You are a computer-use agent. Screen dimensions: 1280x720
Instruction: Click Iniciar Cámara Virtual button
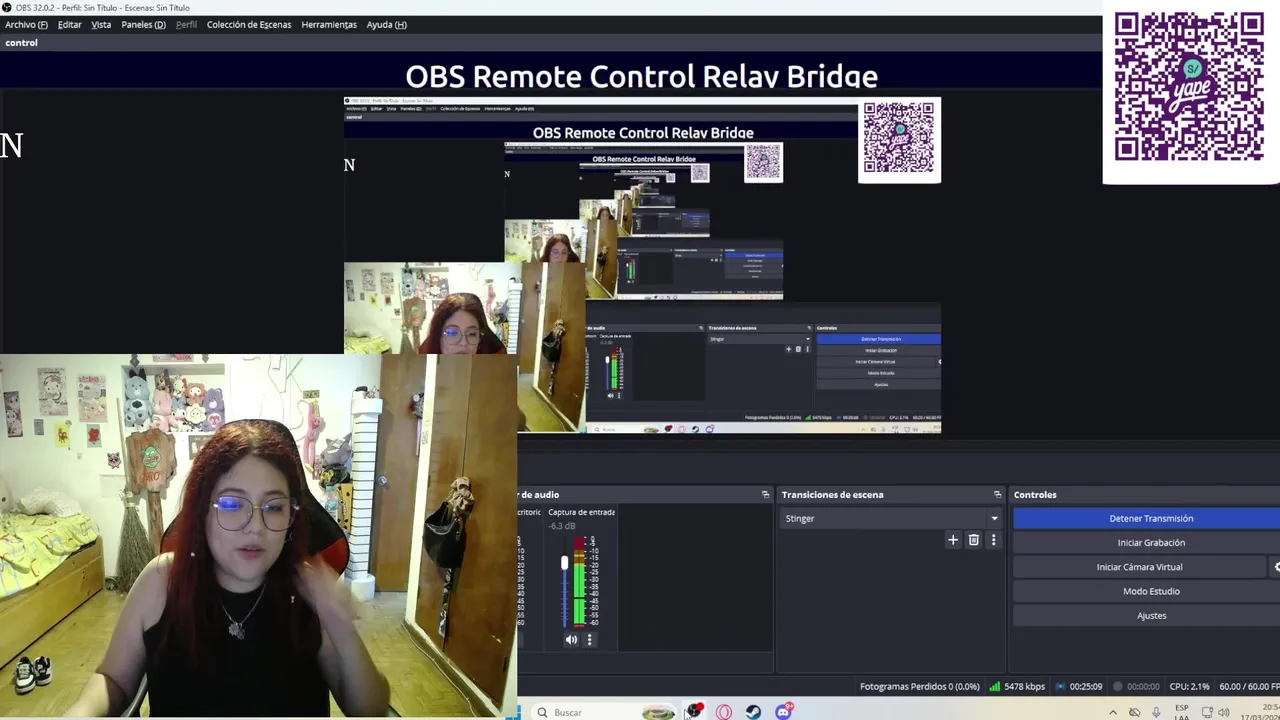1139,567
